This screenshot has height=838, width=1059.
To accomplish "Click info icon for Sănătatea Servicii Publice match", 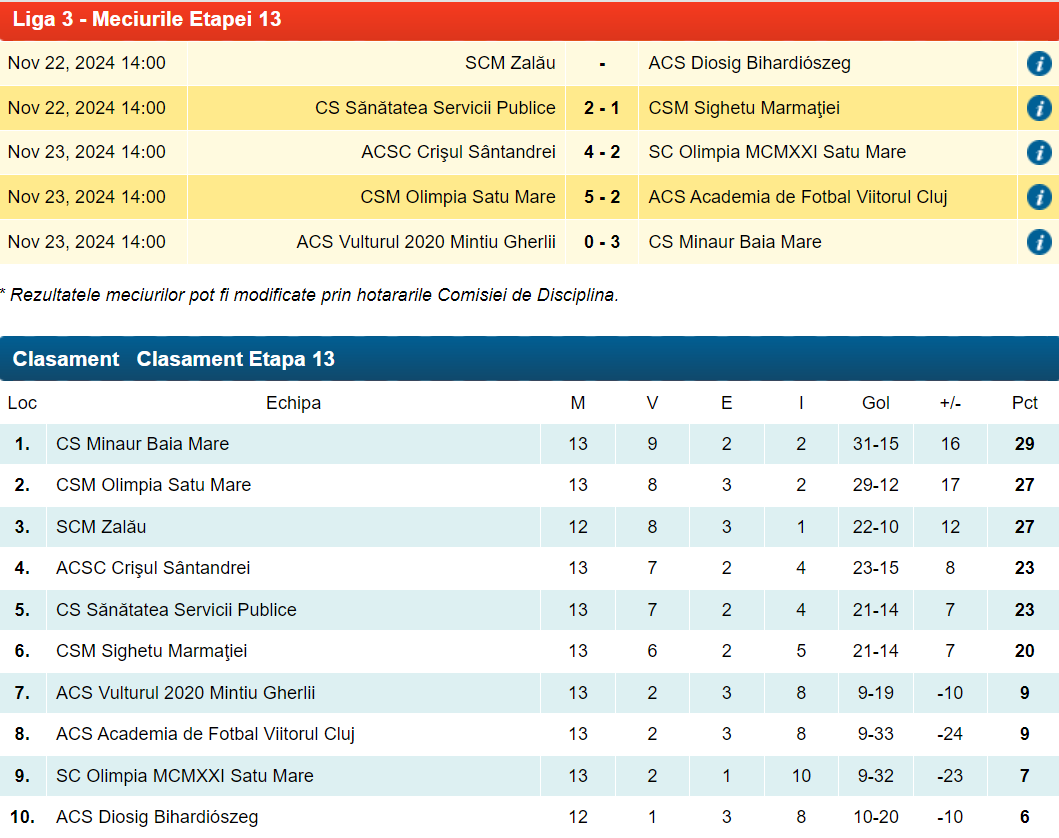I will (1039, 108).
